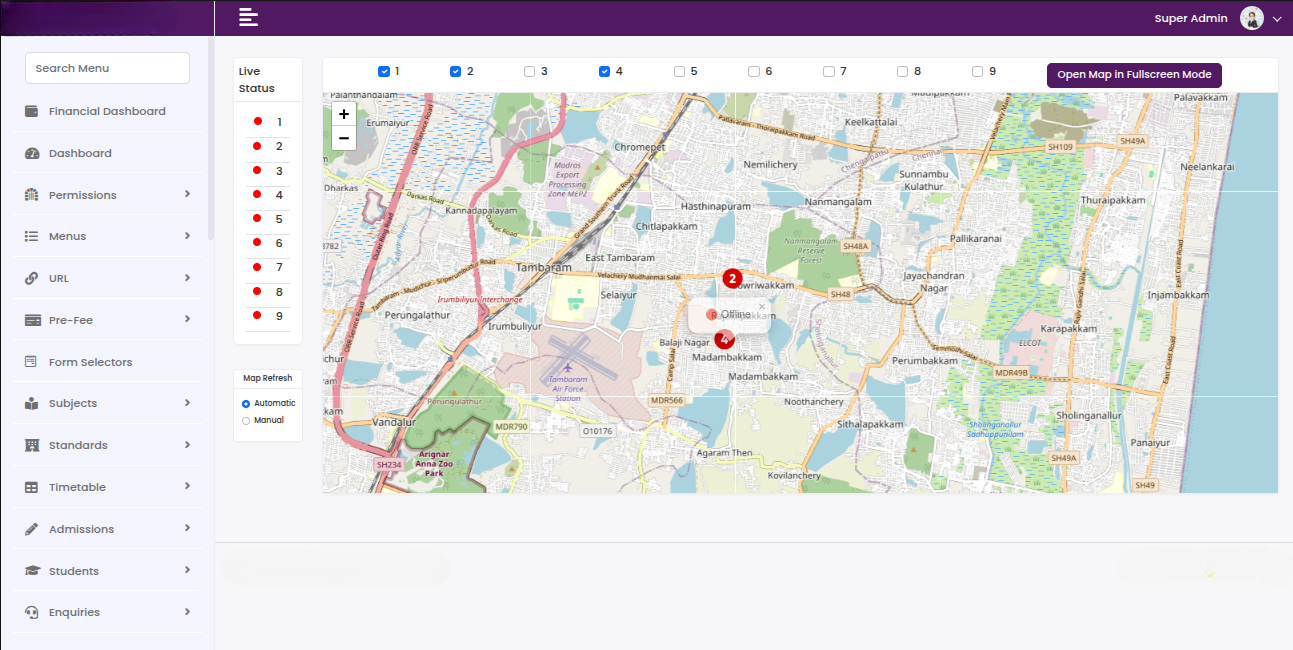The height and width of the screenshot is (650, 1293).
Task: Uncheck map checkbox 4
Action: 605,71
